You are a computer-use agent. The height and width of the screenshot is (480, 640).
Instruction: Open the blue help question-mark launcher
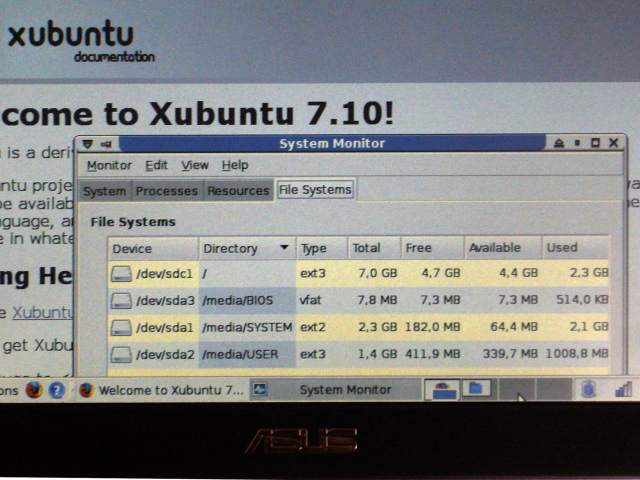pyautogui.click(x=57, y=390)
